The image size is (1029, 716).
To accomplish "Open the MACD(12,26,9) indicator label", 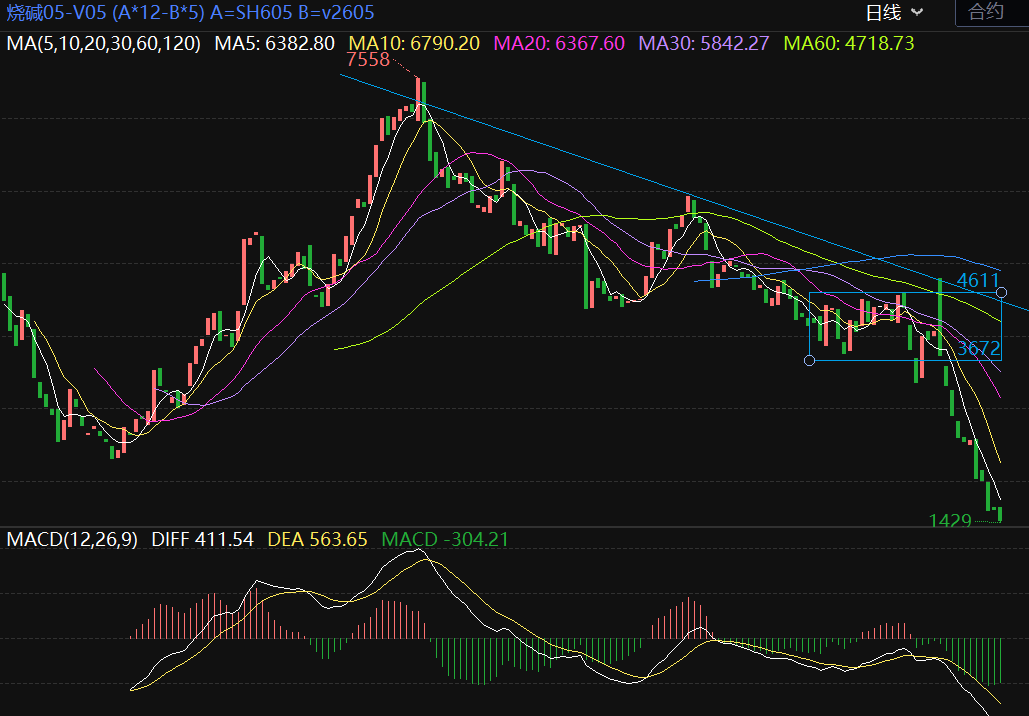I will coord(74,540).
